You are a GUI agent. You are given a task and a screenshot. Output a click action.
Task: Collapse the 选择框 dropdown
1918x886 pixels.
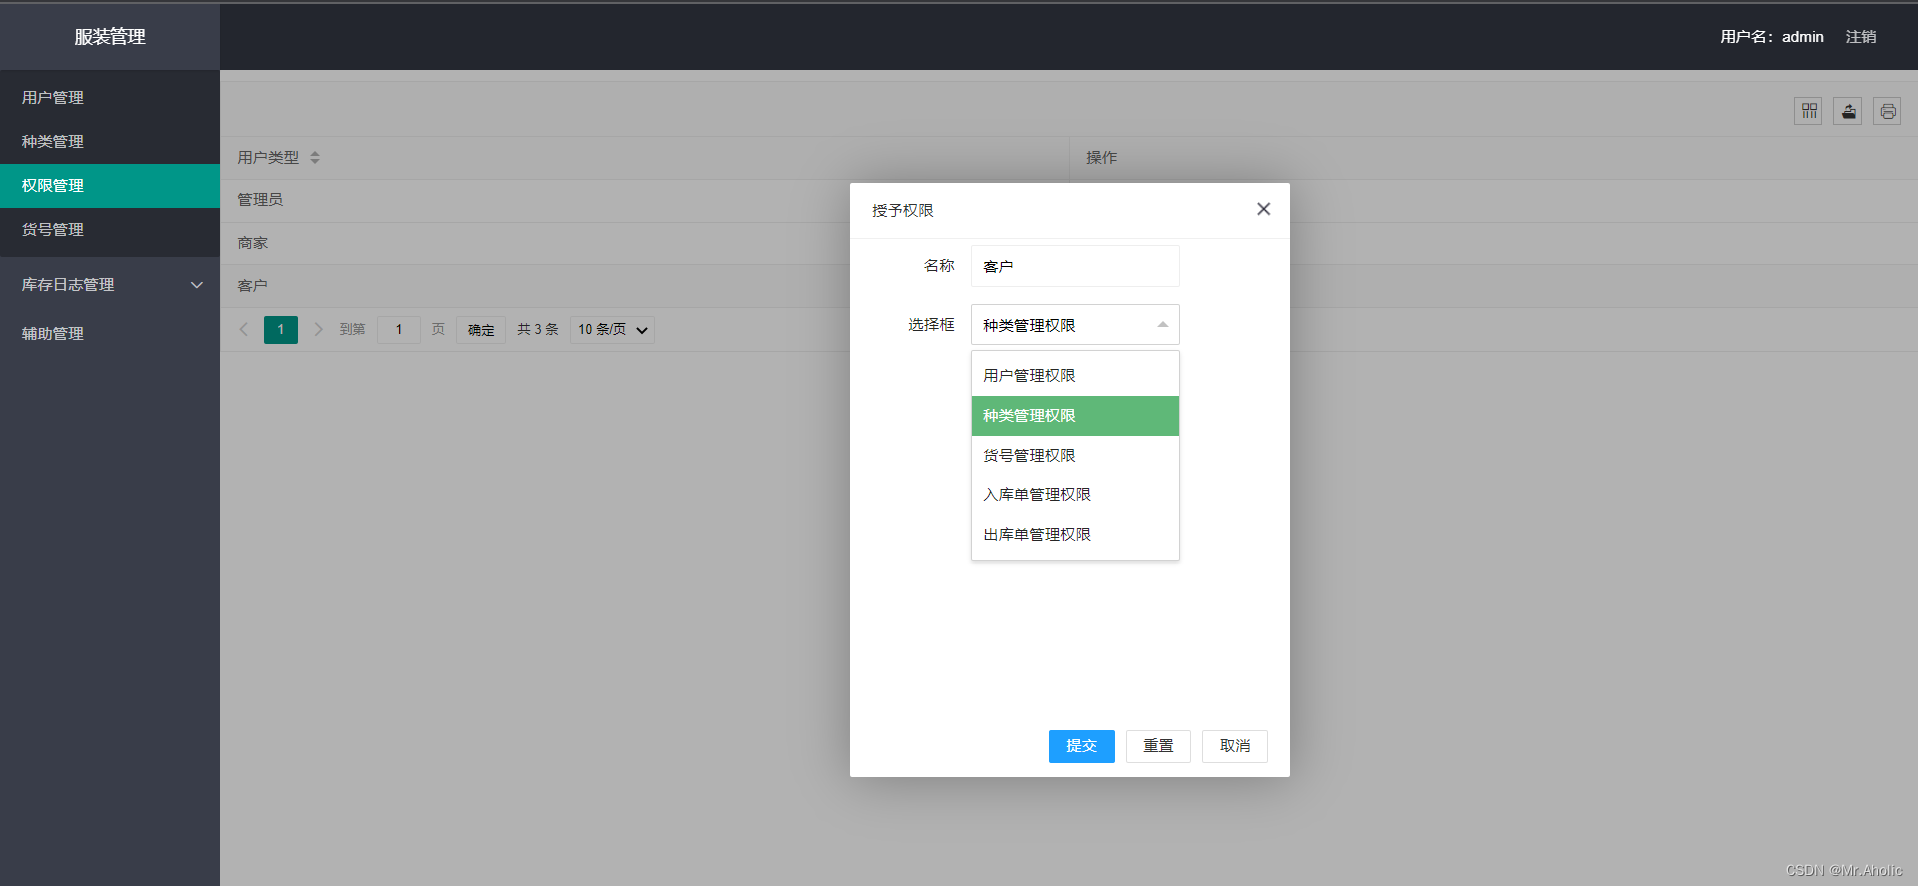pos(1163,325)
